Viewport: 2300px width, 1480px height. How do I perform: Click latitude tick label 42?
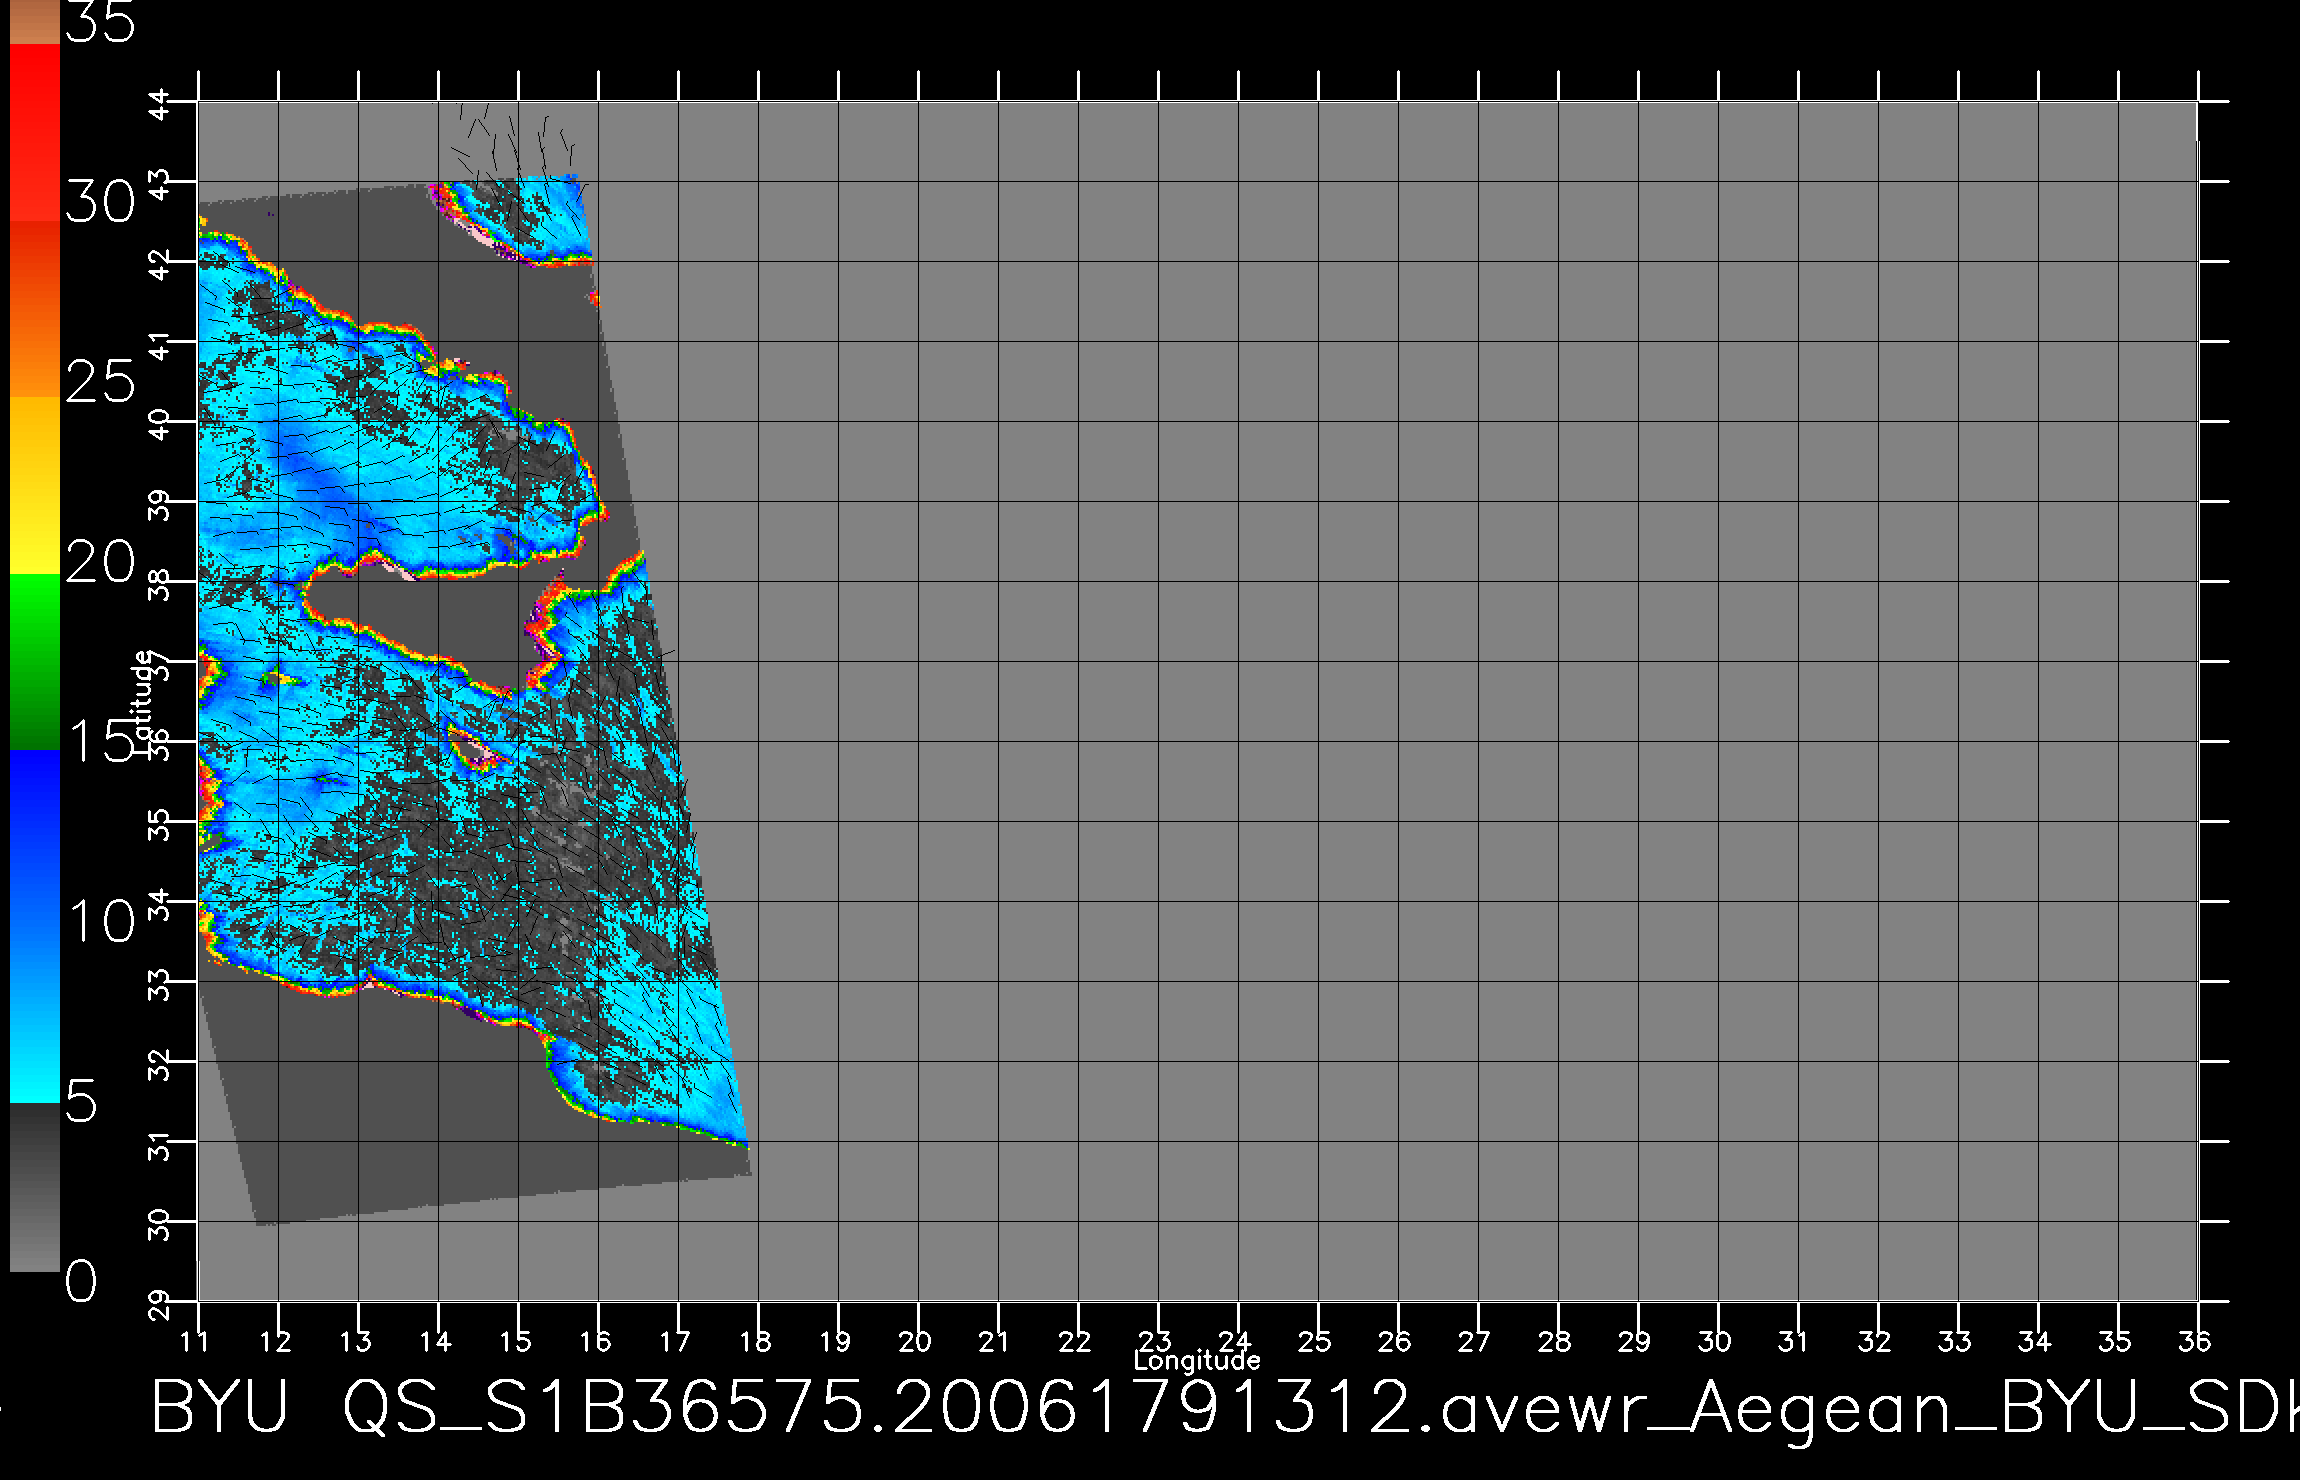tap(161, 264)
